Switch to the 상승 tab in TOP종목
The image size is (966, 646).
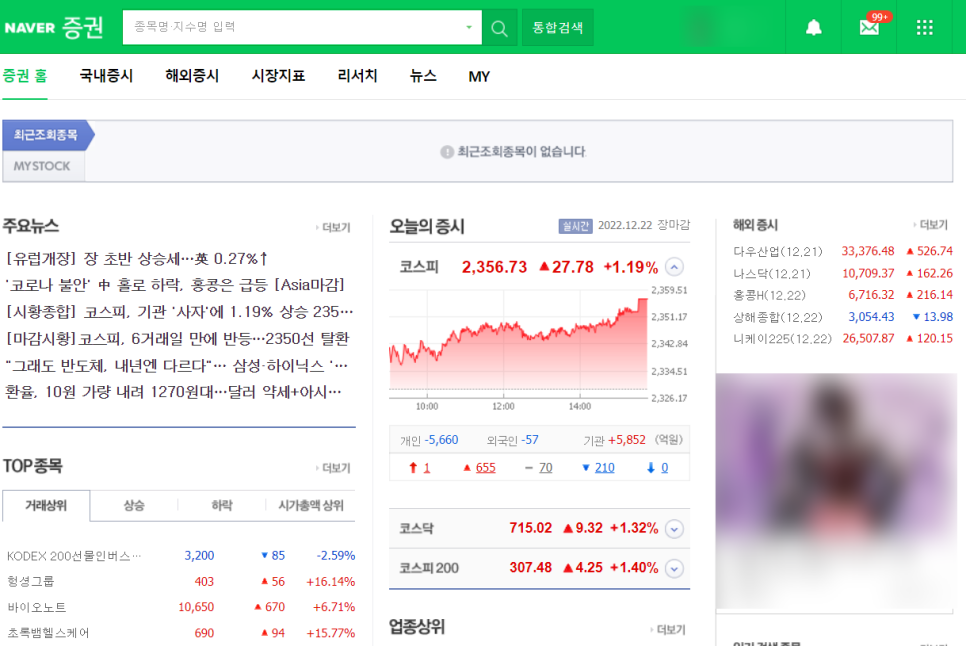(133, 506)
